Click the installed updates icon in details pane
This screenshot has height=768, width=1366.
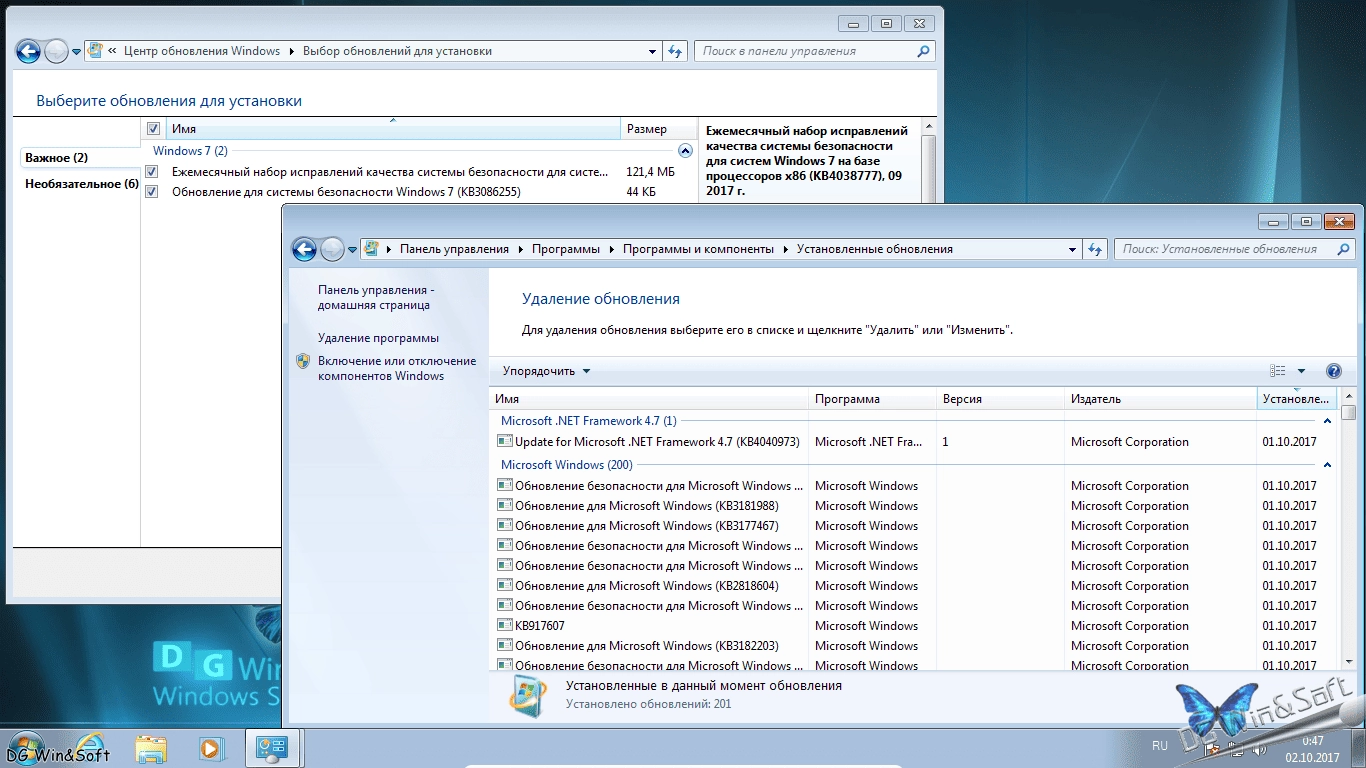pos(528,695)
